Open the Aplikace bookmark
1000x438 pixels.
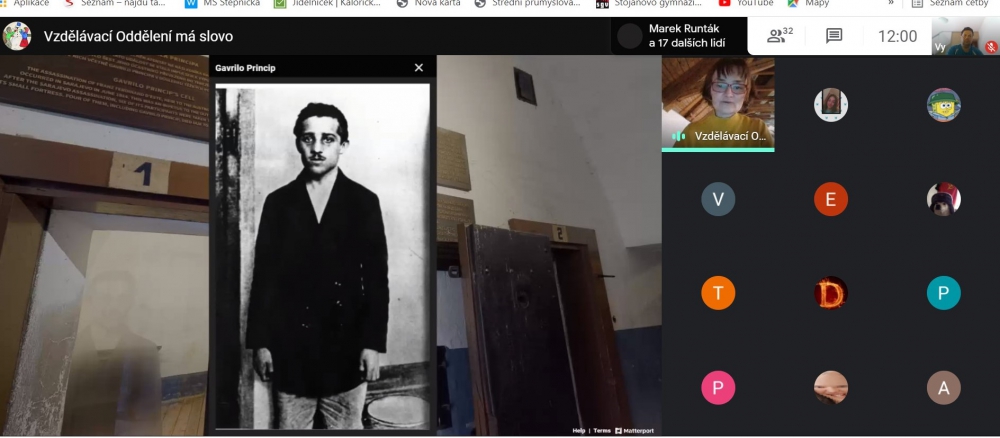coord(25,3)
